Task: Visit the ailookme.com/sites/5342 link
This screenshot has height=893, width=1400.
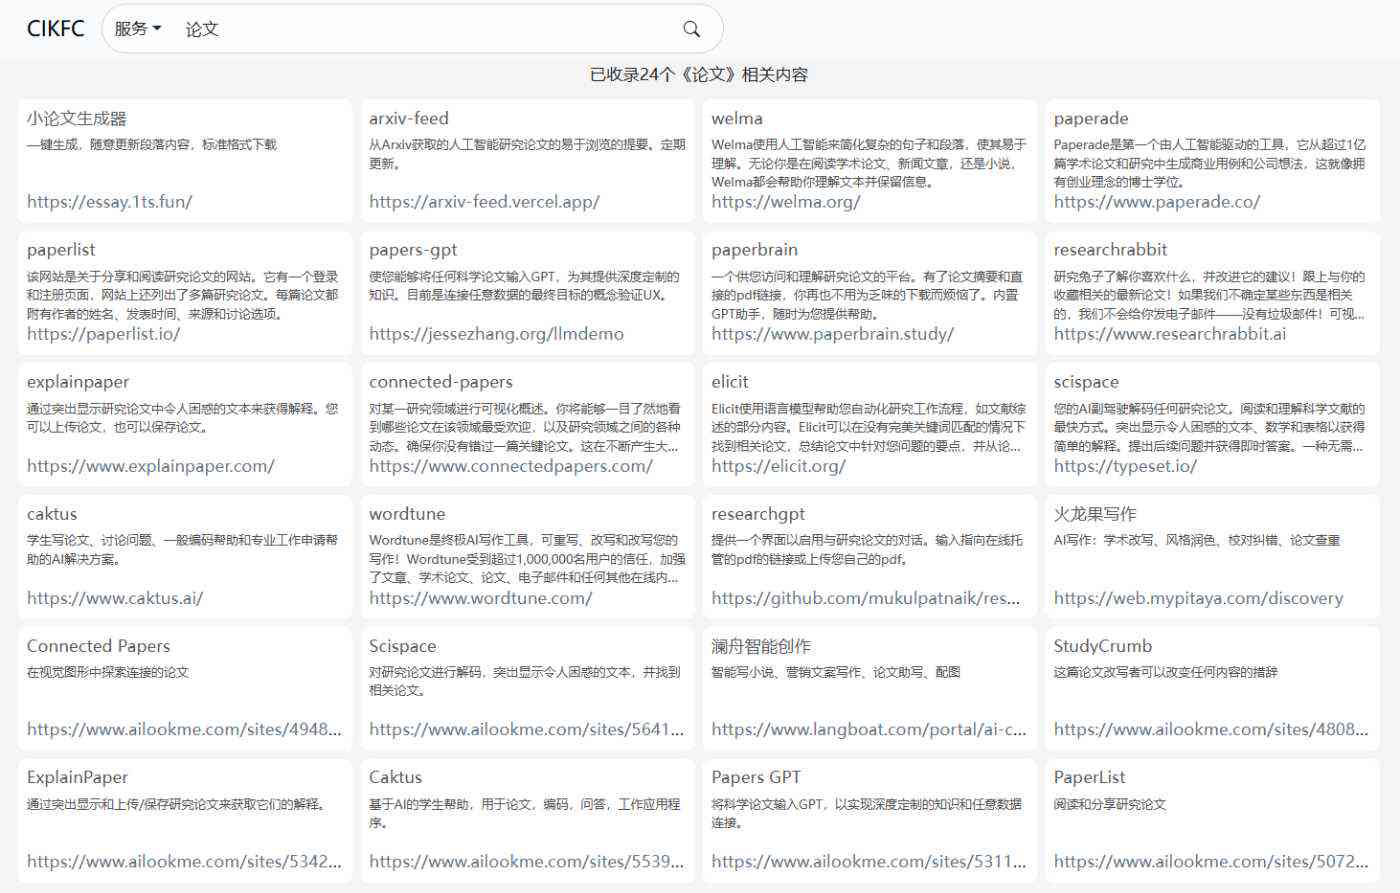Action: pos(184,861)
